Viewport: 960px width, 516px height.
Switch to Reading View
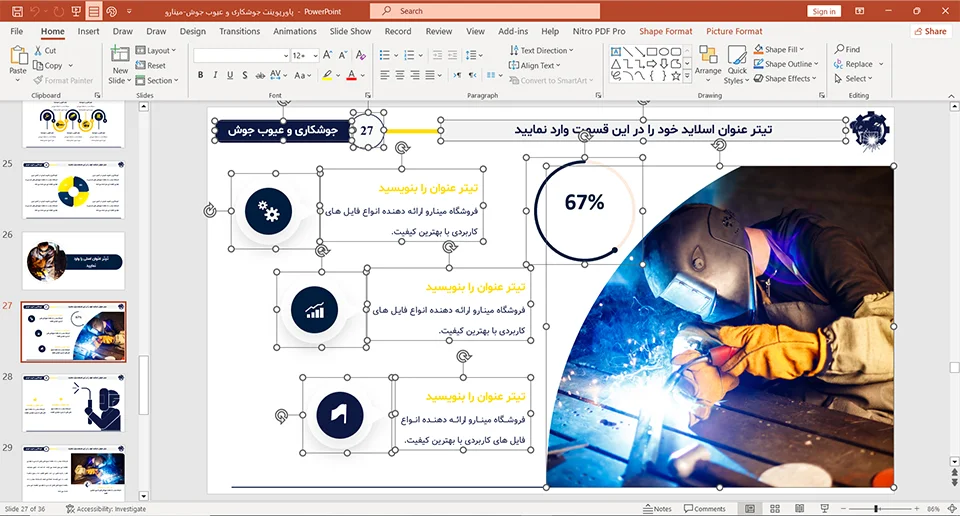[x=800, y=509]
